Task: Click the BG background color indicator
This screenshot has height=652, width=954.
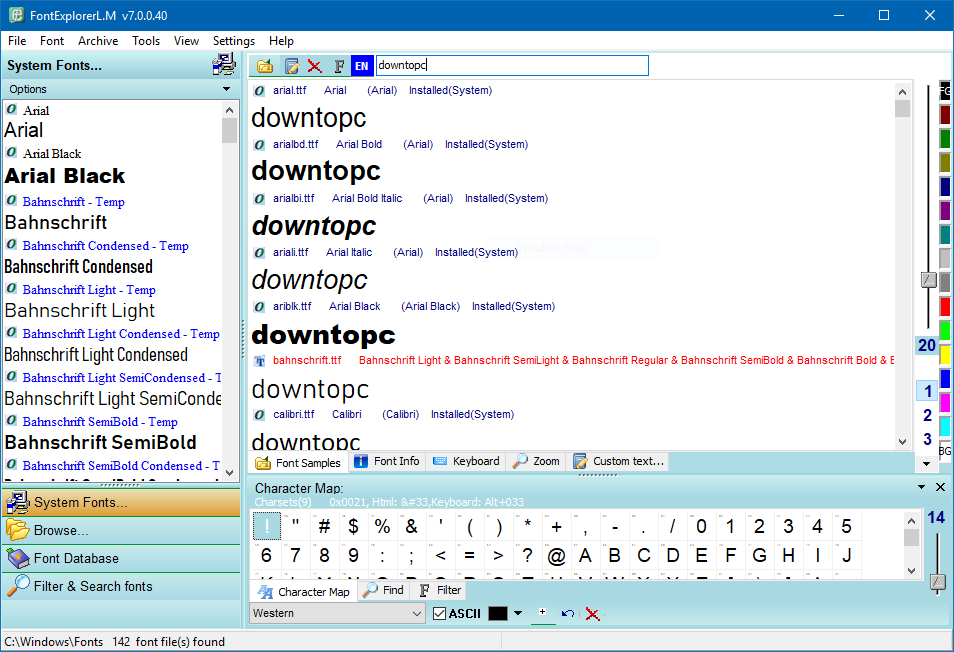Action: 944,451
